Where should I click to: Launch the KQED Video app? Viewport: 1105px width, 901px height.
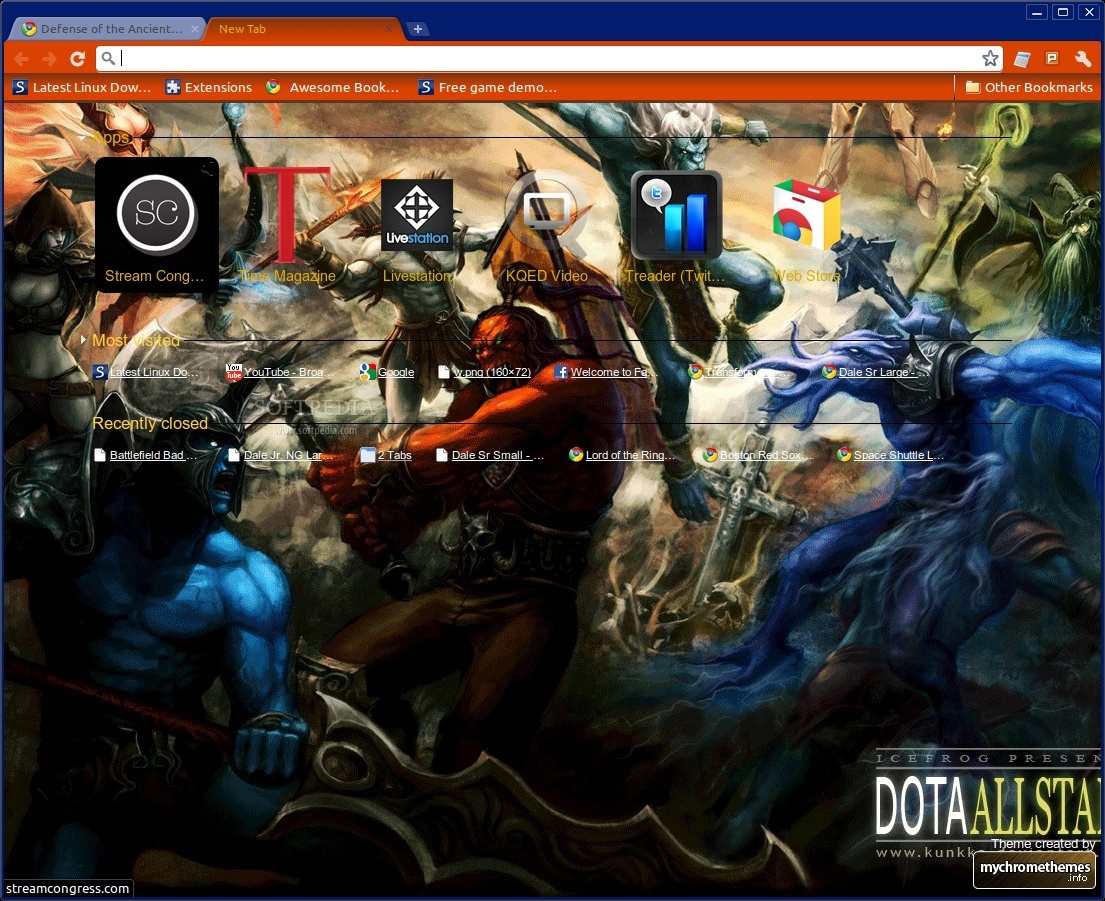[x=547, y=225]
